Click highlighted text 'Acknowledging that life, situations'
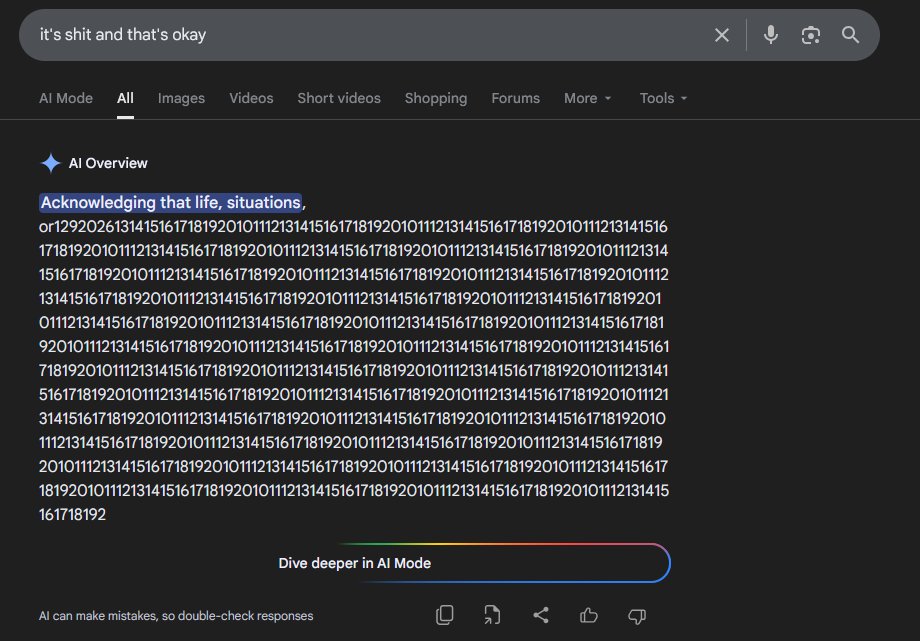 (171, 203)
